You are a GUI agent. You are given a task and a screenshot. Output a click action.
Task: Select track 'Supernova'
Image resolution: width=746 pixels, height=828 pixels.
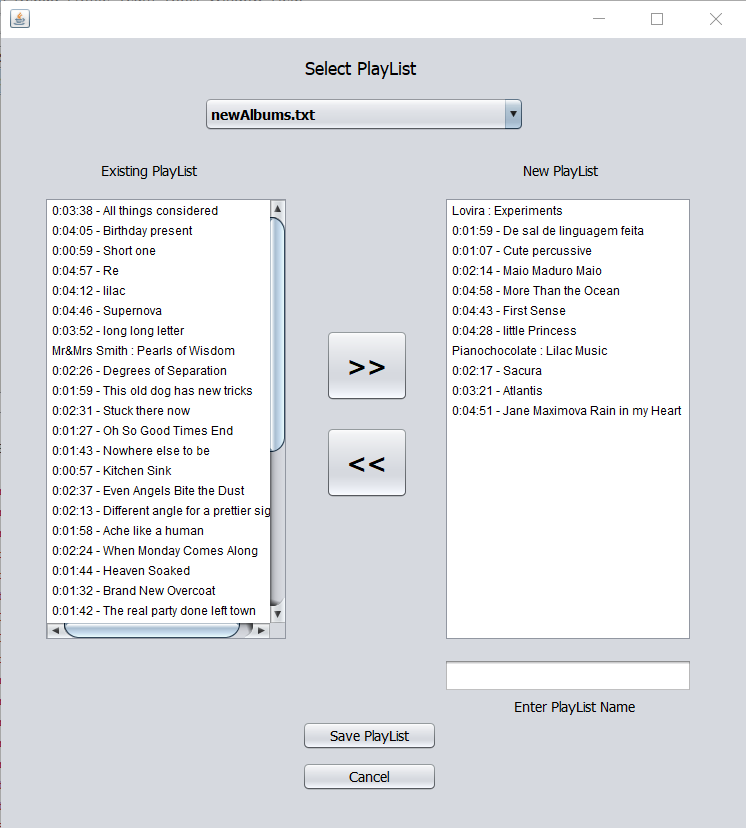point(158,311)
